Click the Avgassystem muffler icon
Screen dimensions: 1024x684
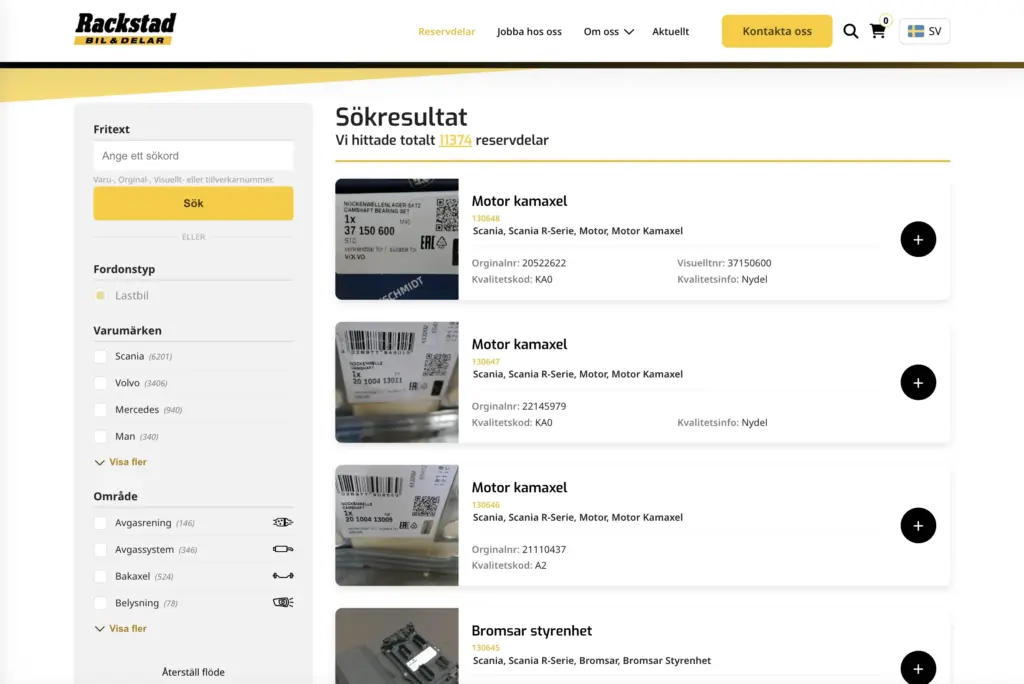[x=282, y=549]
